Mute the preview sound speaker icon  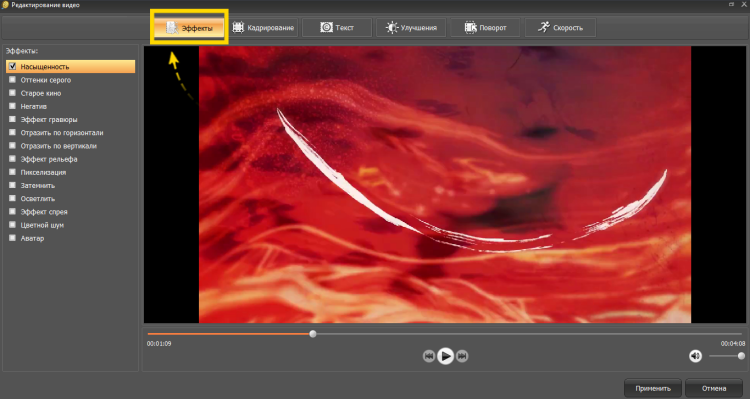click(x=695, y=356)
